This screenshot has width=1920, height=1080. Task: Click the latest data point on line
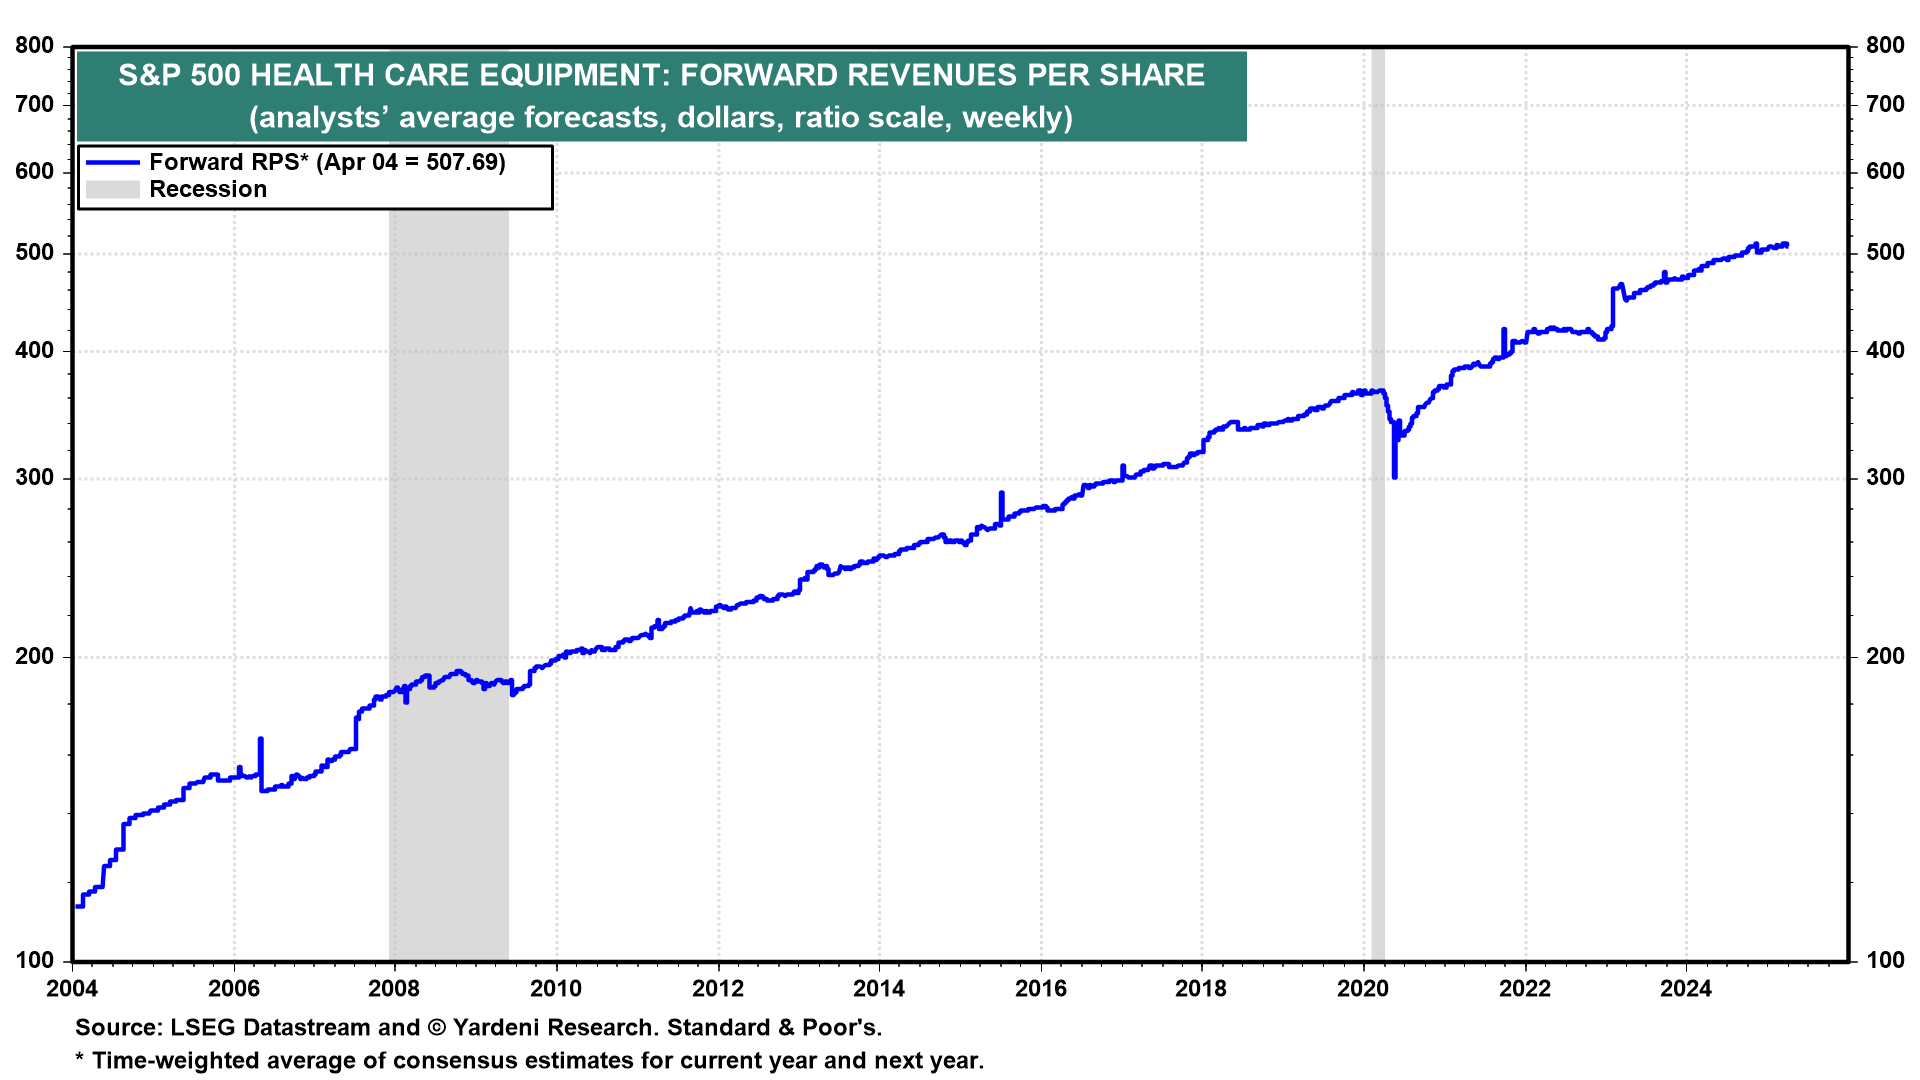[1786, 245]
